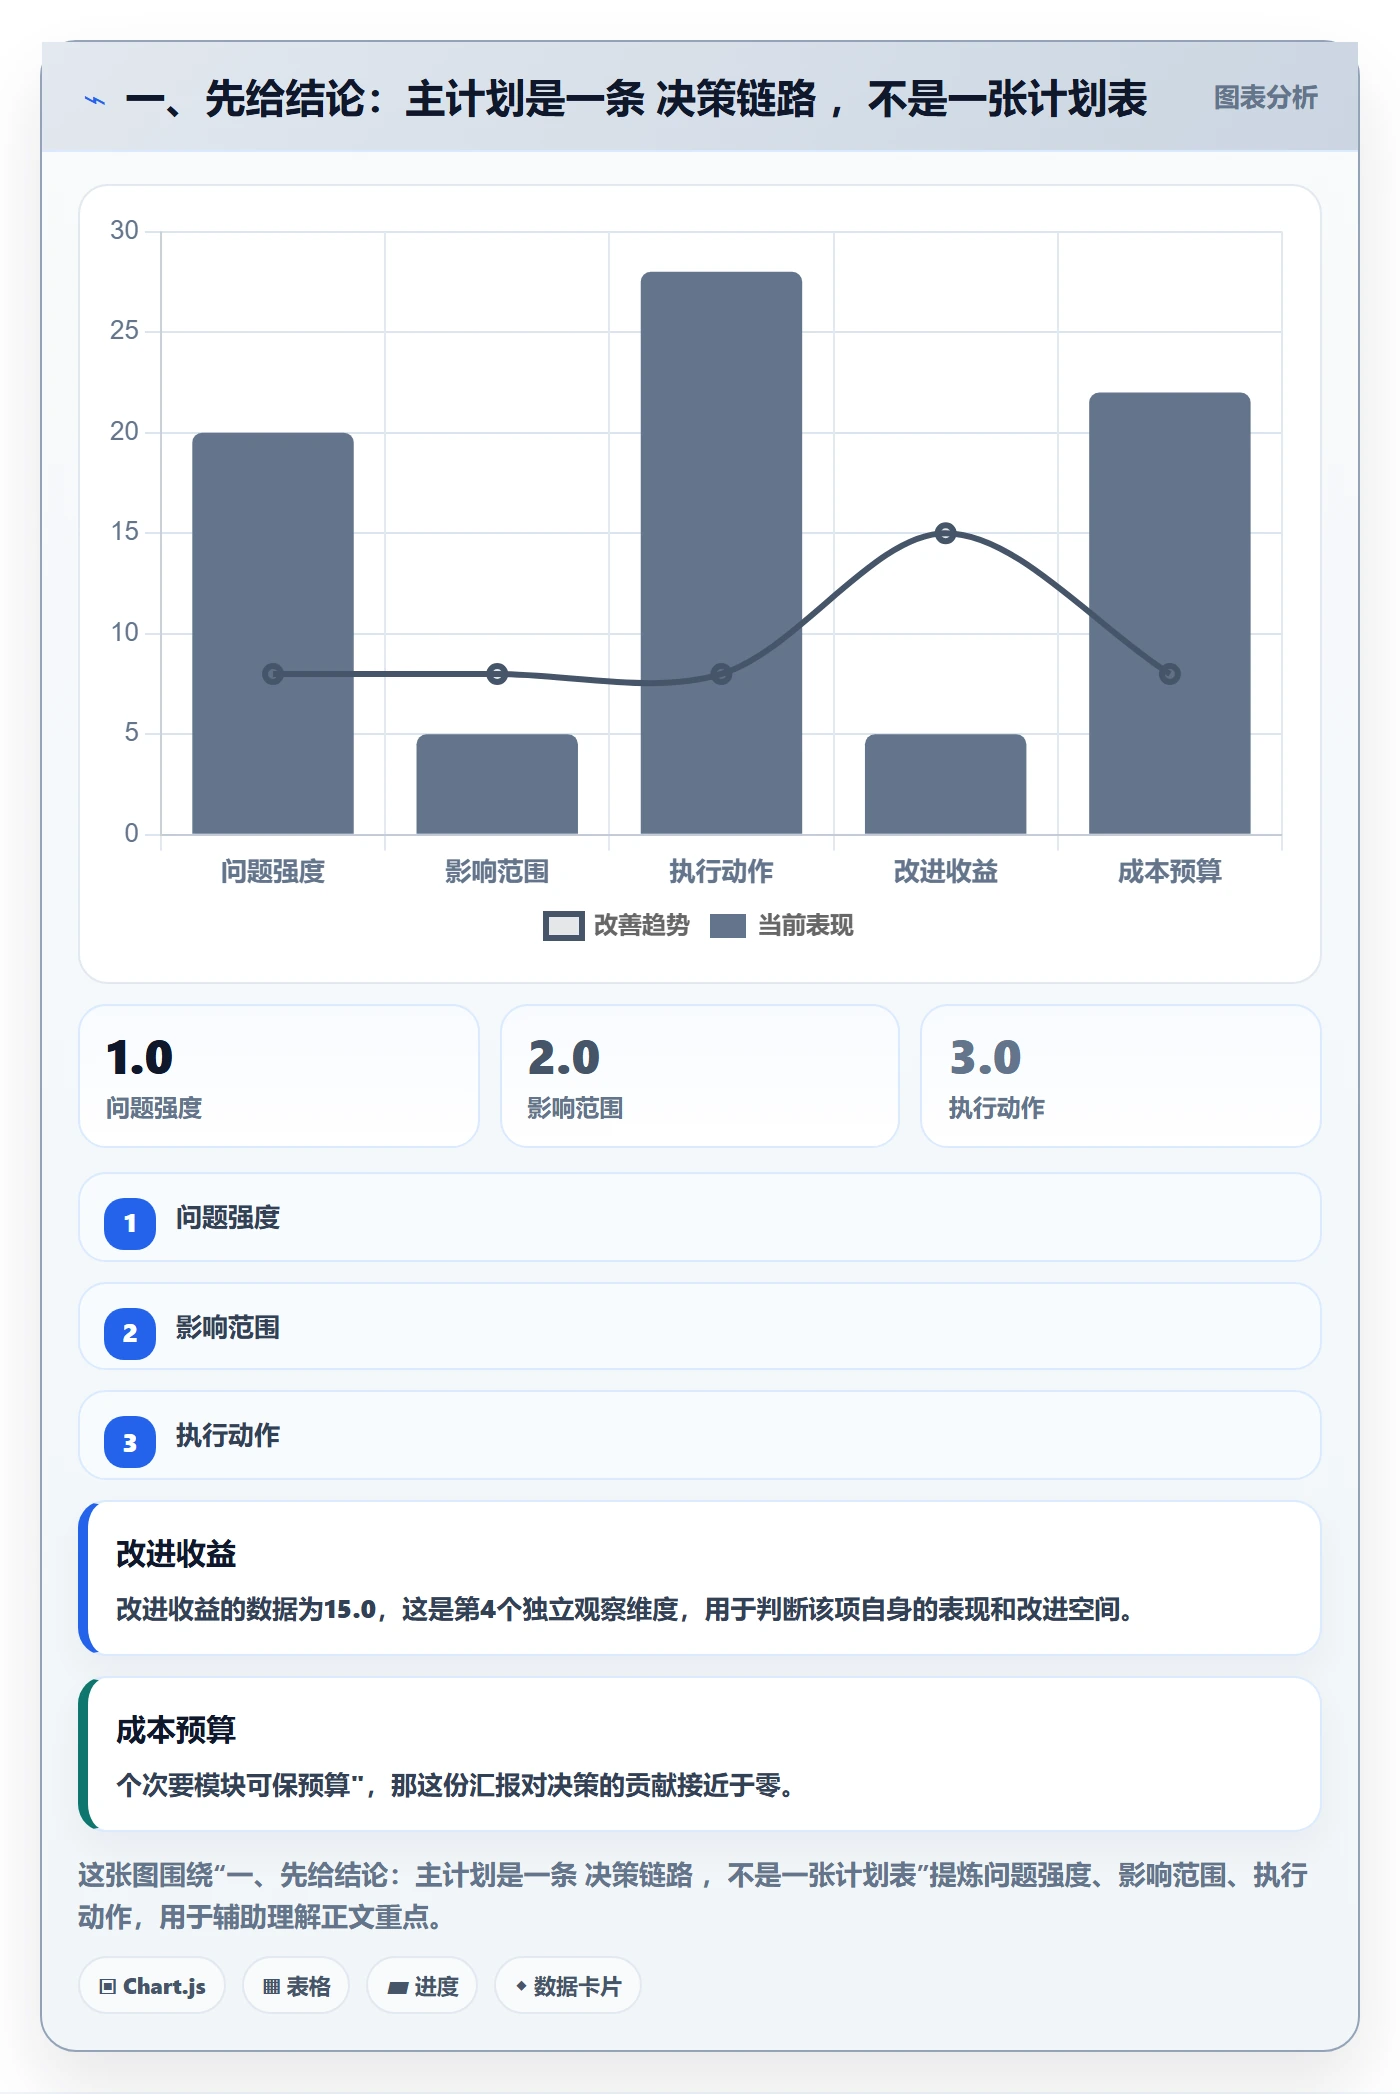This screenshot has height=2094, width=1400.
Task: Click trend line point over 成本预算 bar
Action: [x=1169, y=674]
